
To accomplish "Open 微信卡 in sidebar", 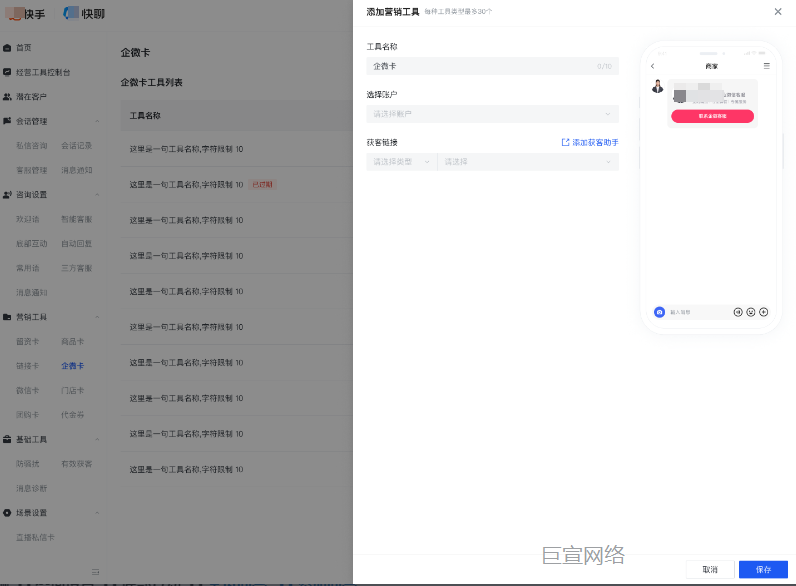I will pos(27,390).
